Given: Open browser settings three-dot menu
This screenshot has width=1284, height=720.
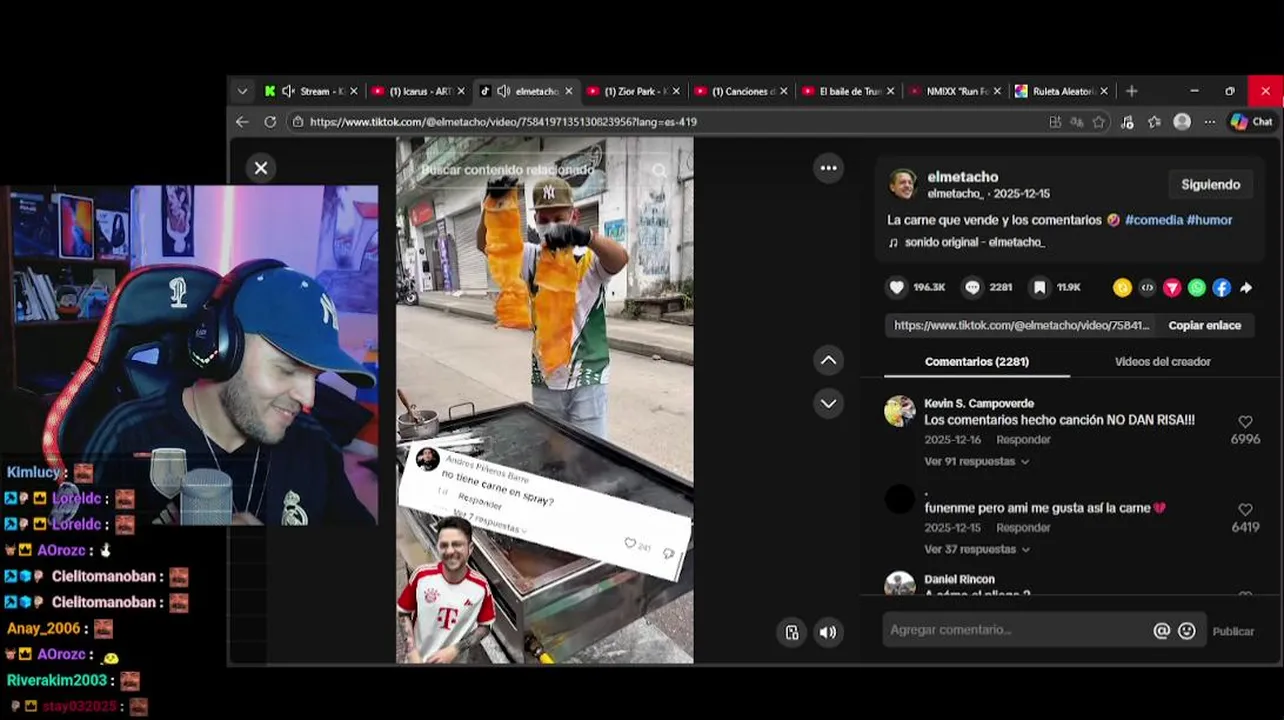Looking at the screenshot, I should [1210, 122].
